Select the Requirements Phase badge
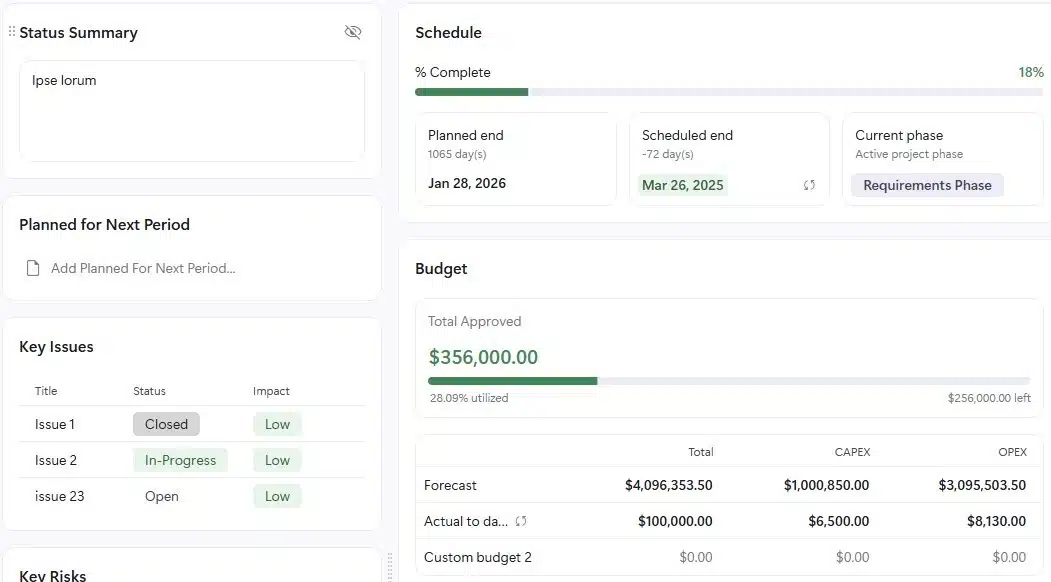This screenshot has height=582, width=1051. tap(927, 185)
